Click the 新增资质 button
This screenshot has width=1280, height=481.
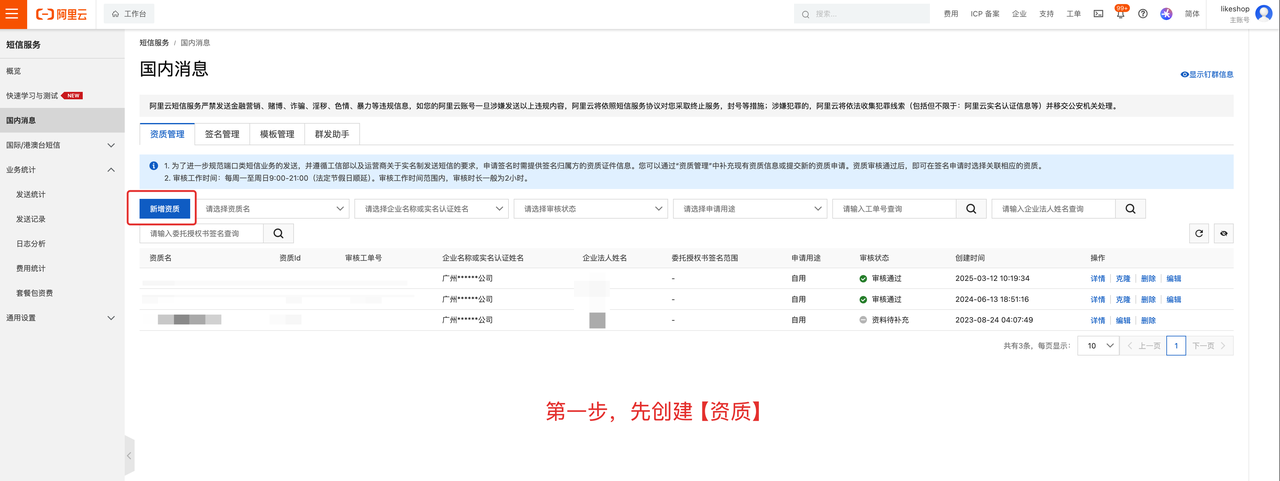pyautogui.click(x=165, y=208)
